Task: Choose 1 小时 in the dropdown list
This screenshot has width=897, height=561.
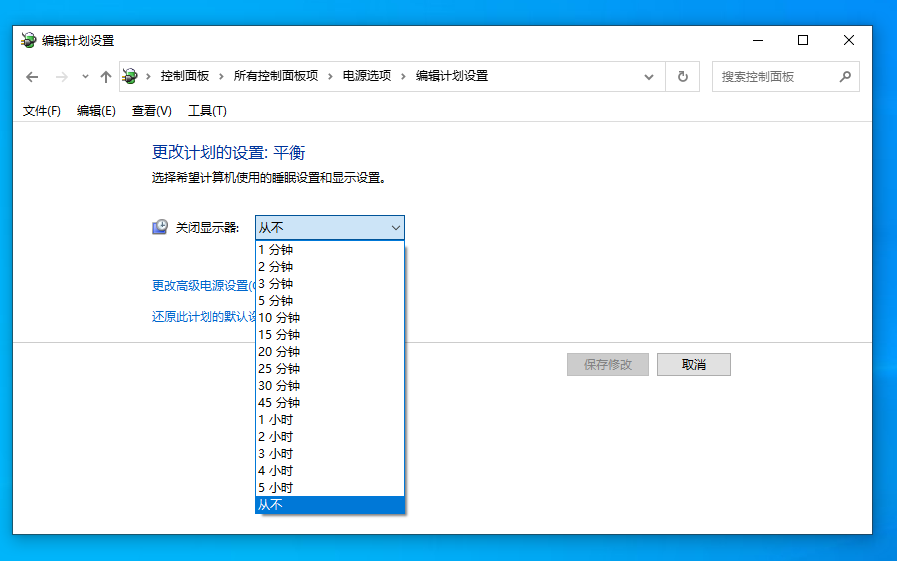Action: pos(275,420)
